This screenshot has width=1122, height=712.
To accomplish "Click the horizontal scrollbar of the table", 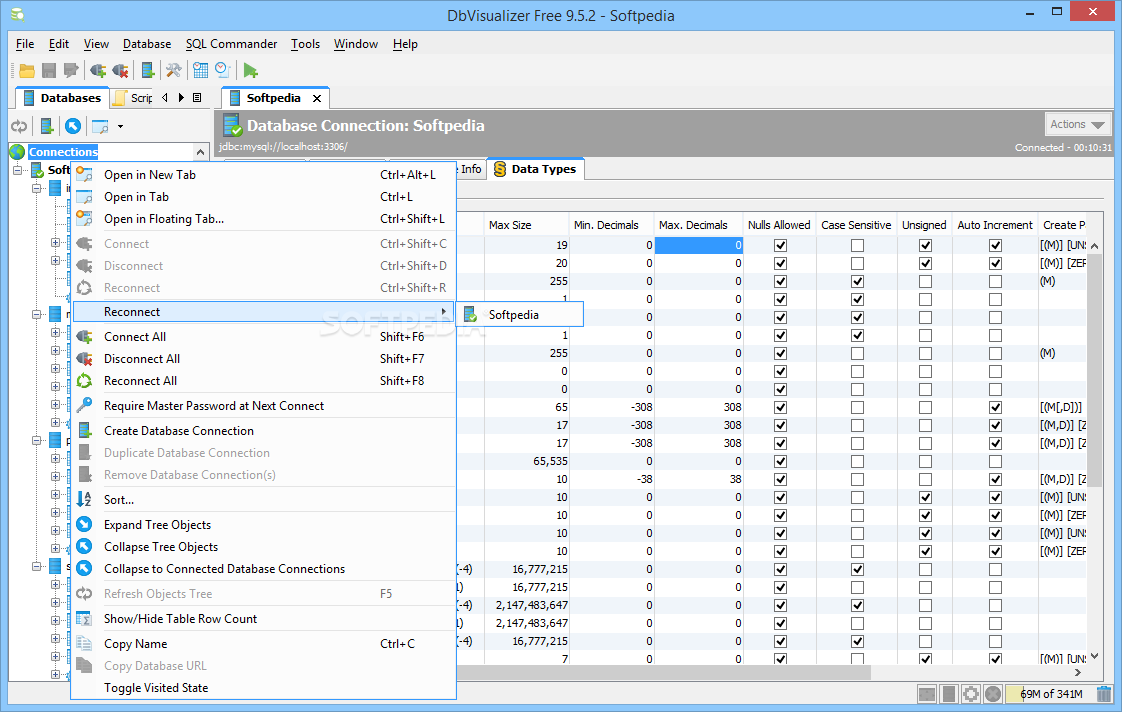I will [664, 673].
